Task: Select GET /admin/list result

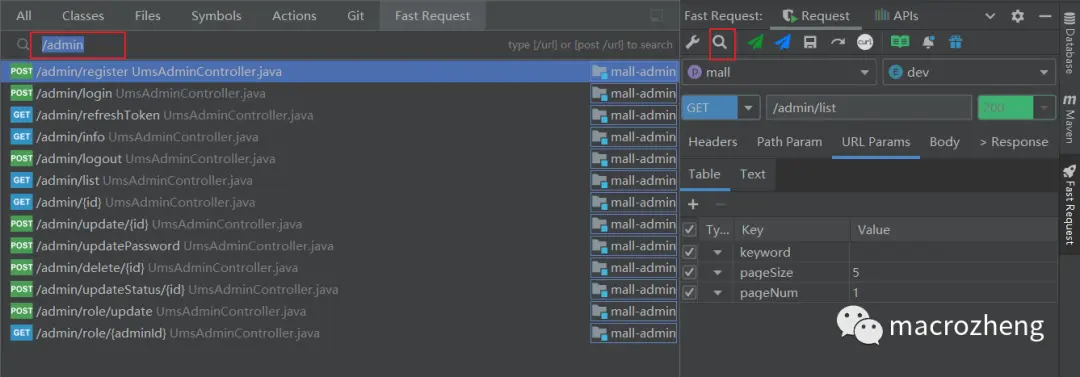Action: (339, 181)
